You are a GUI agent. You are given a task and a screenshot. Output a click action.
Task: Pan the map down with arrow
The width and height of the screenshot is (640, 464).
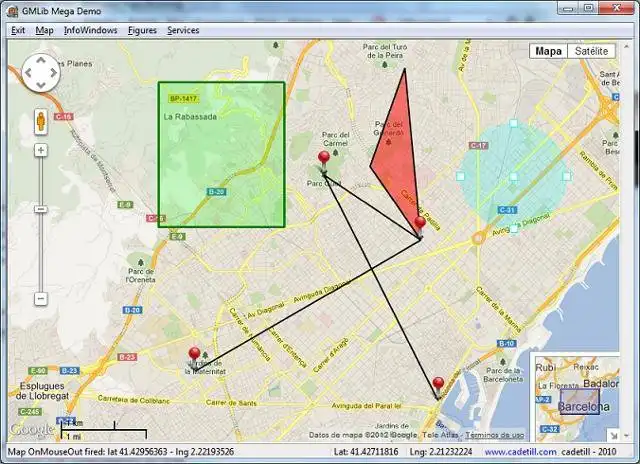coord(41,85)
